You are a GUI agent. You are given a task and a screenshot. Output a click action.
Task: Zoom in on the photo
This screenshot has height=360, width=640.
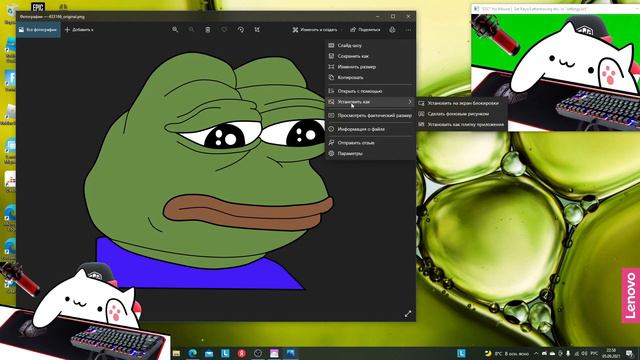[175, 29]
